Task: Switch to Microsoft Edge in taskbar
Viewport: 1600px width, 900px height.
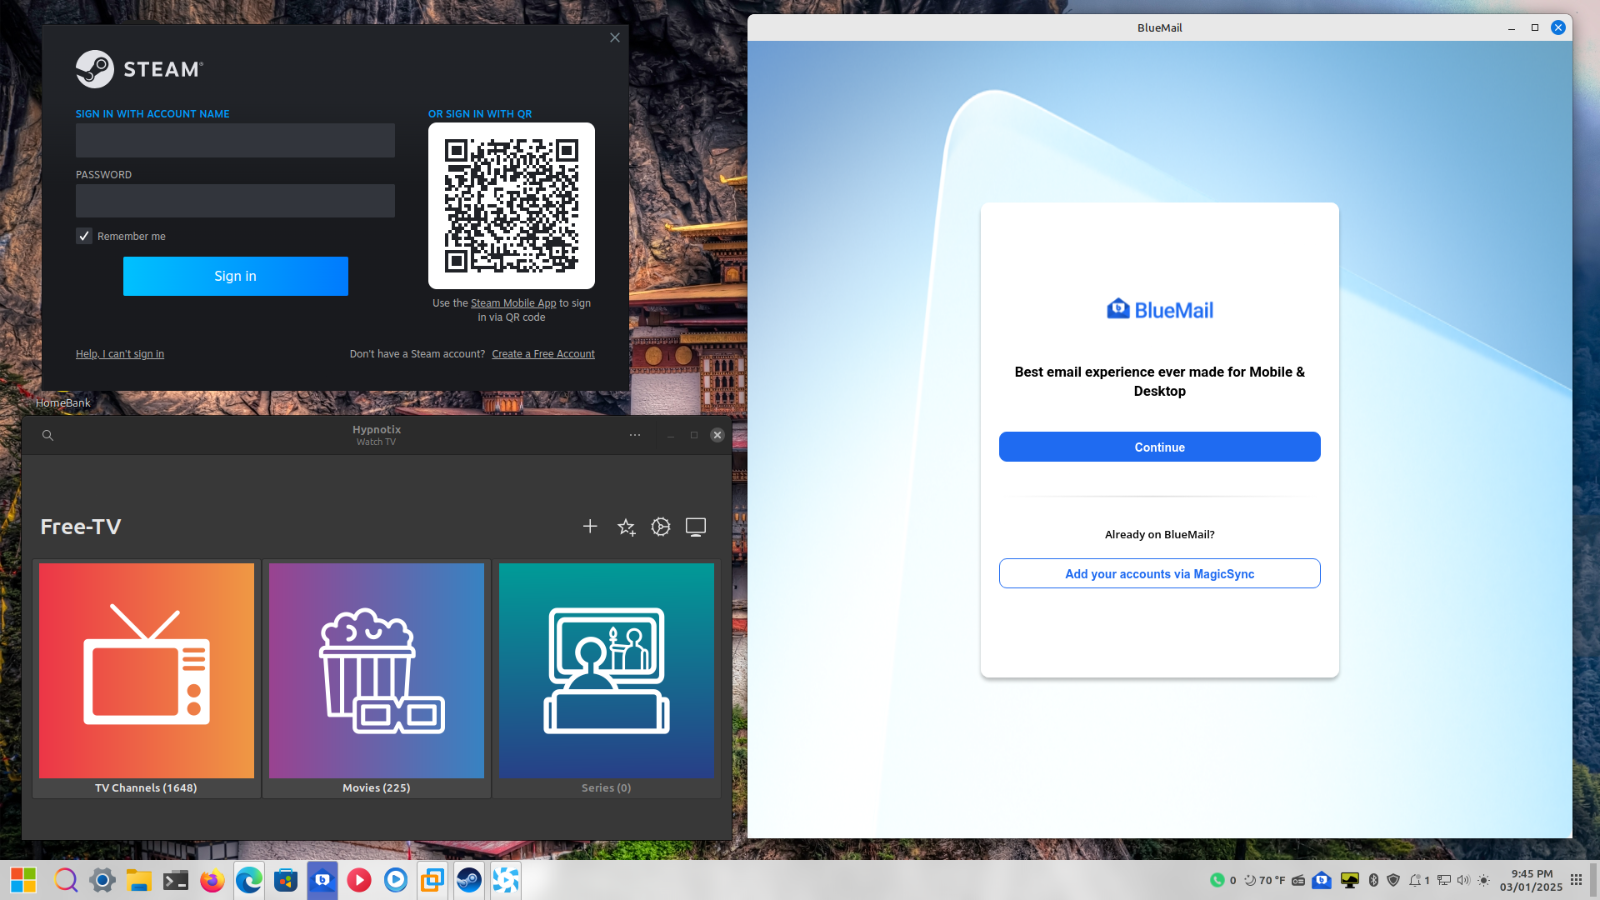Action: 249,880
